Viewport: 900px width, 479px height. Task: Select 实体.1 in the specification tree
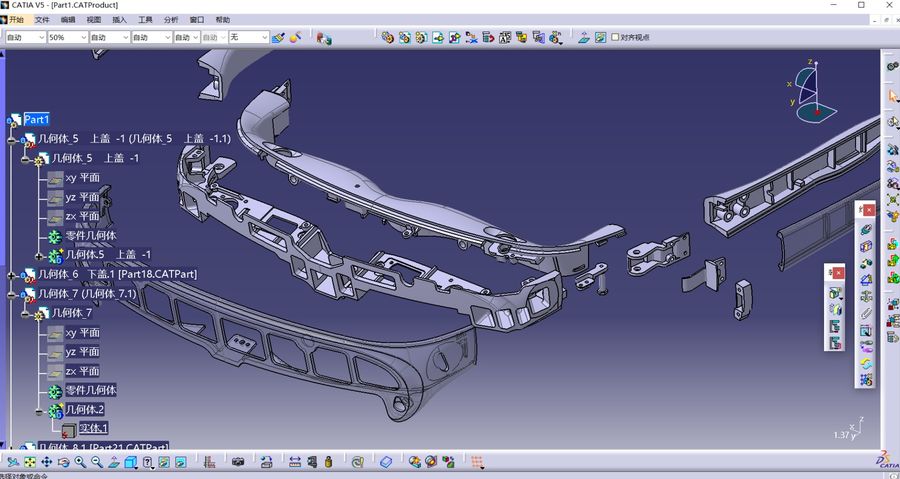(94, 429)
